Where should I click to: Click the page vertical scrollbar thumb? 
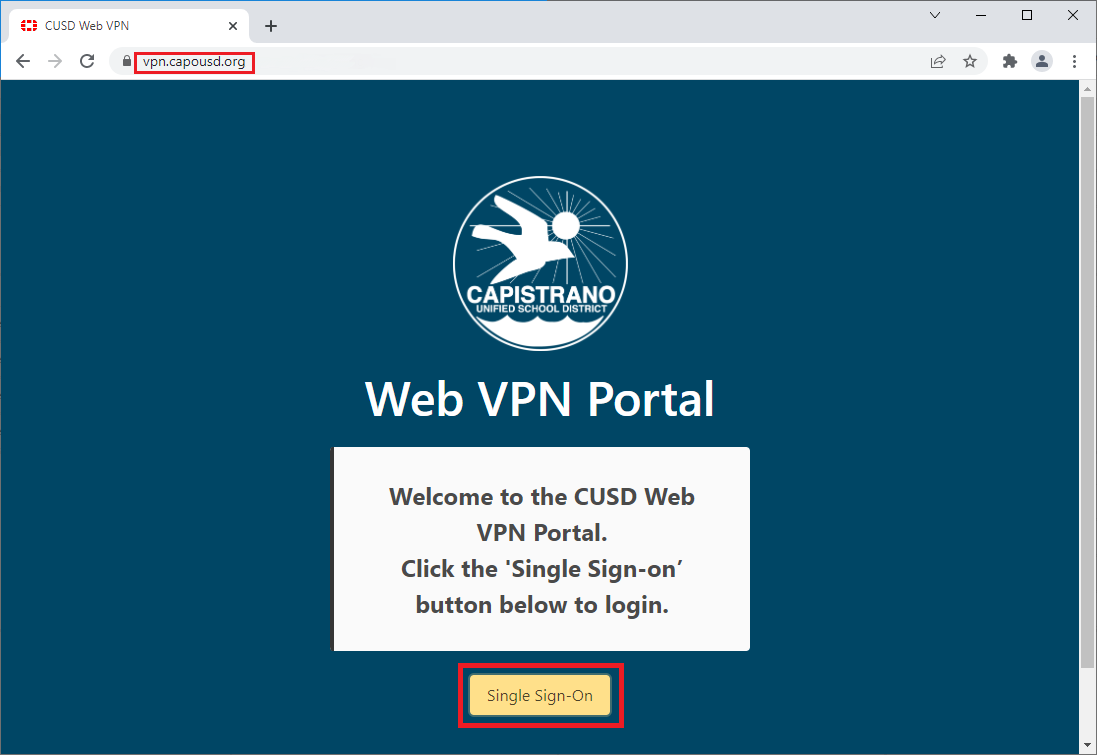coord(1087,382)
